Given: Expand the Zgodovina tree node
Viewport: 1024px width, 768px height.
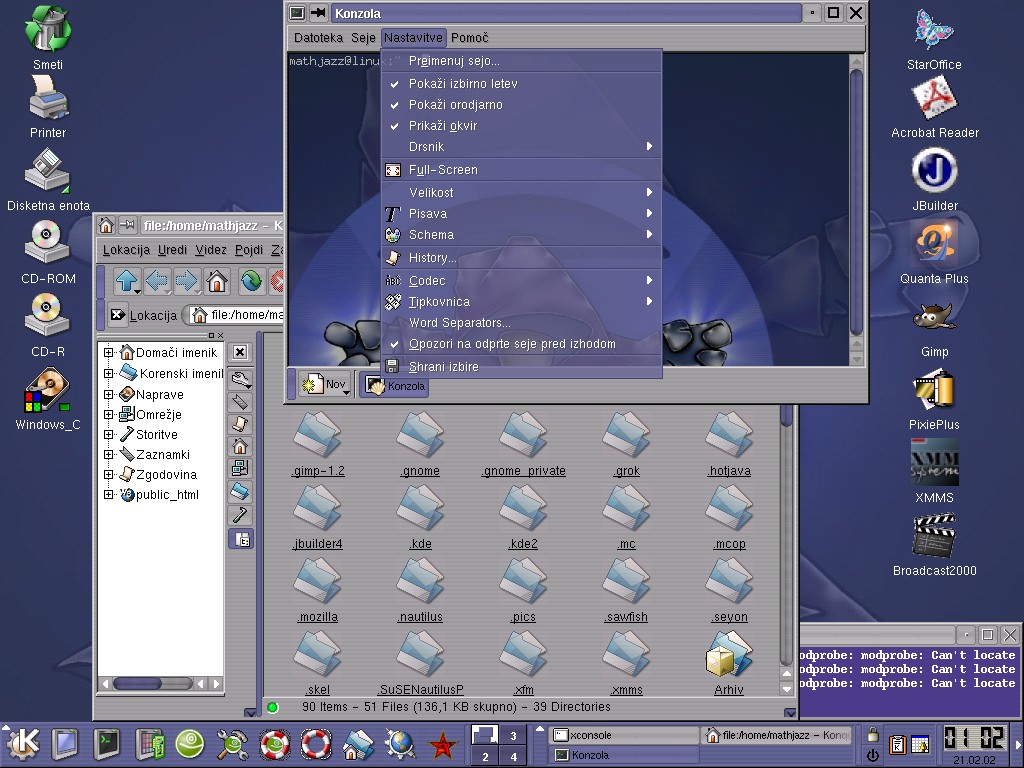Looking at the screenshot, I should click(108, 475).
